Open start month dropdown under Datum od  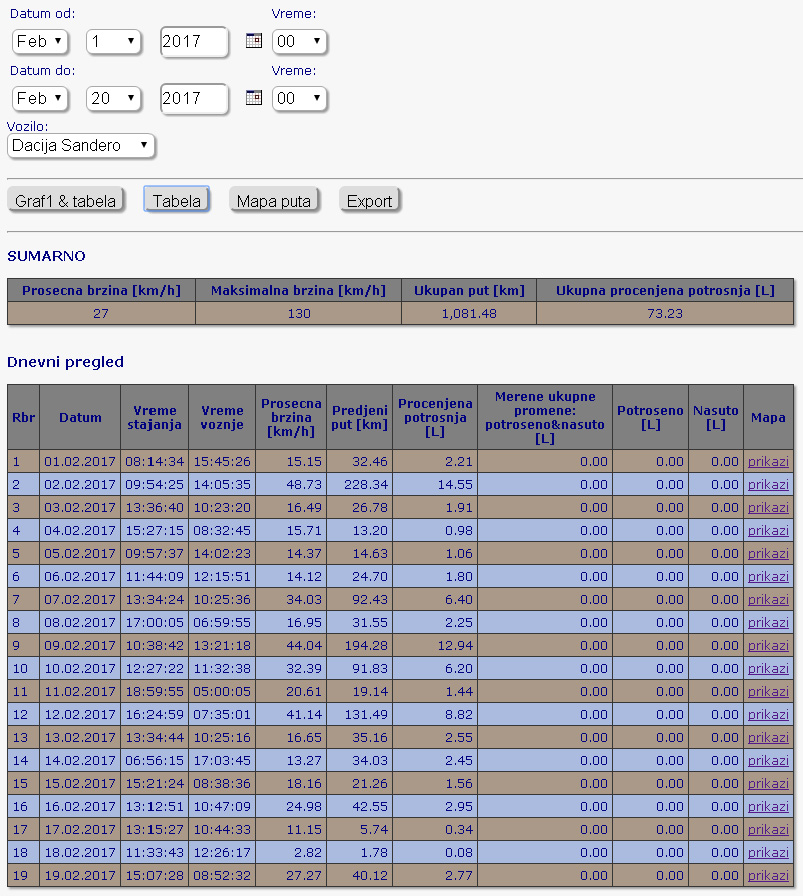[x=39, y=41]
